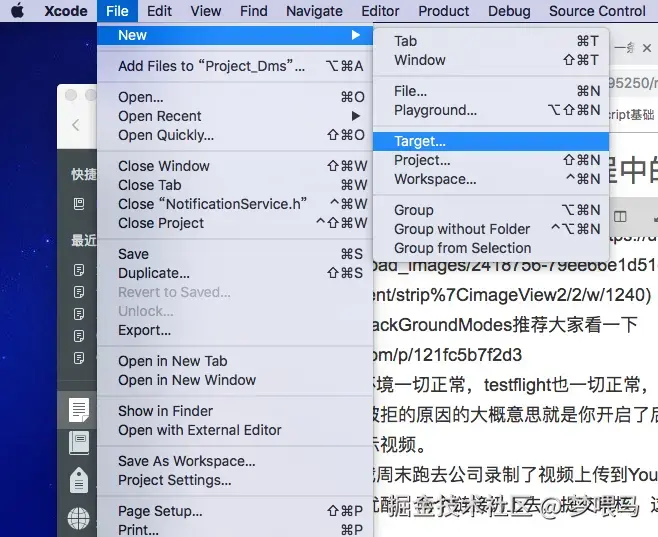
Task: Open the Product menu
Action: click(444, 11)
